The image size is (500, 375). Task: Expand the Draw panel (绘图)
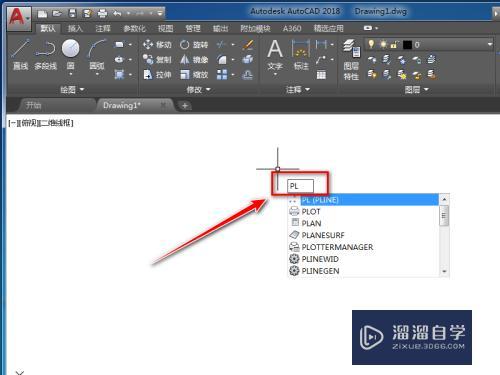(x=72, y=90)
